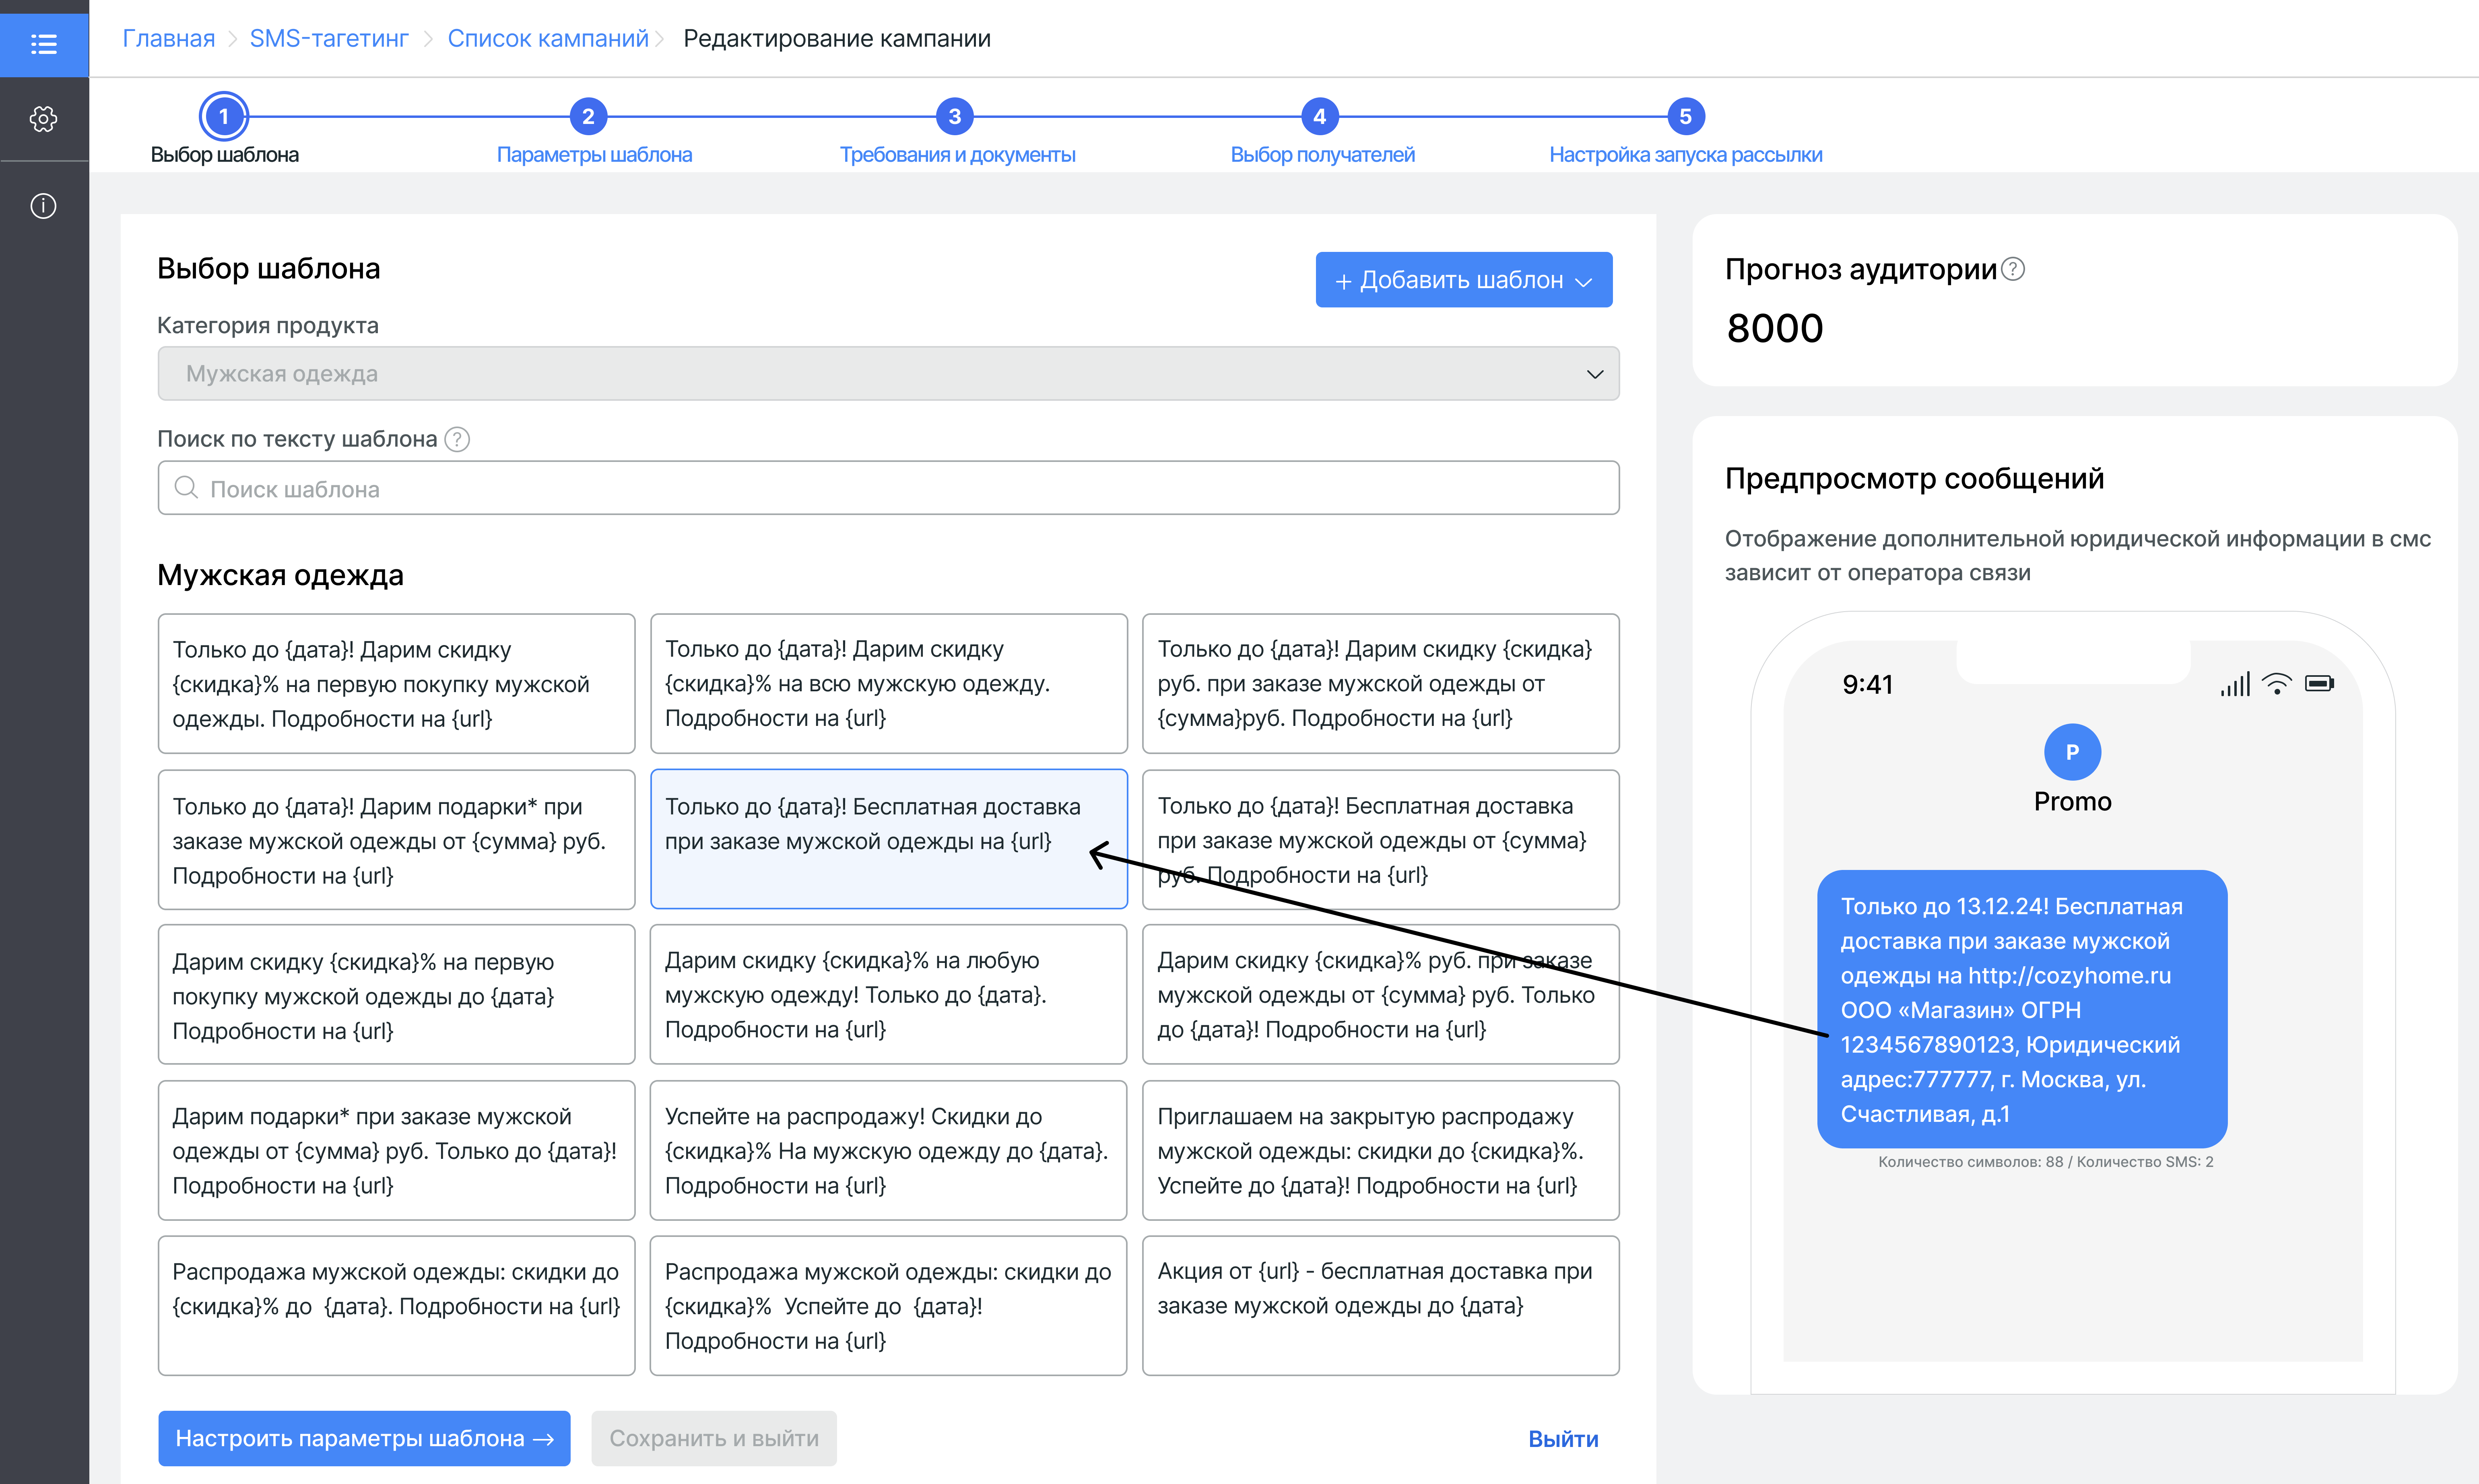Click the Promo sender avatar in message preview

pos(2072,752)
